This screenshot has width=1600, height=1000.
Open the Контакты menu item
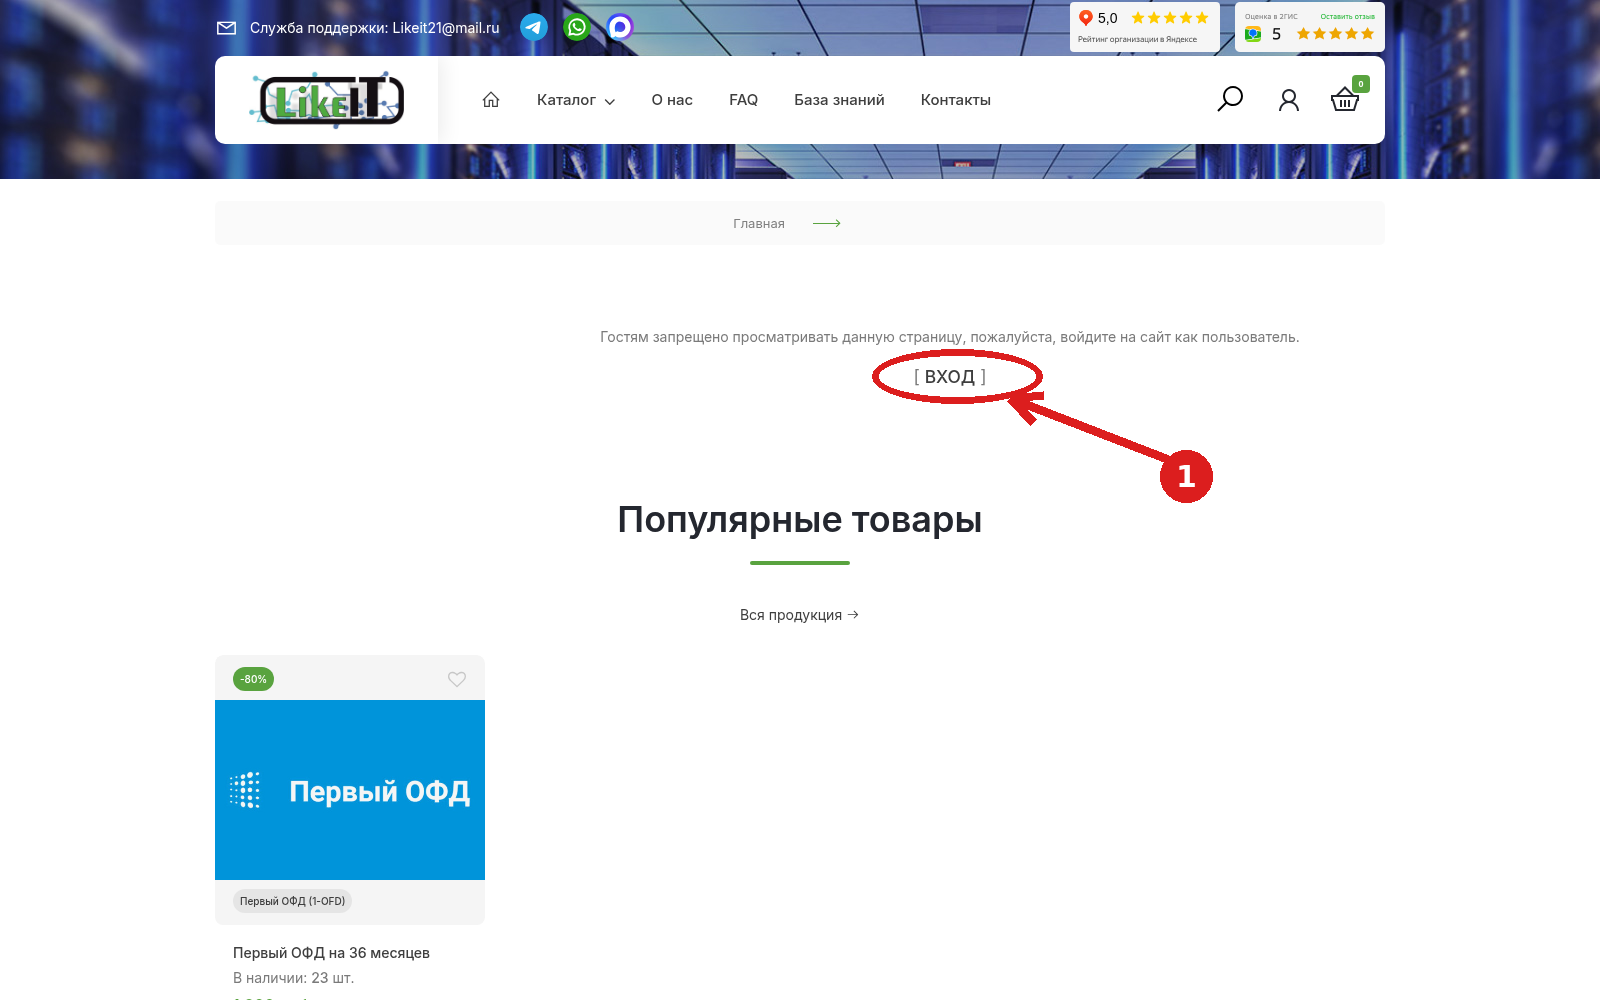956,100
